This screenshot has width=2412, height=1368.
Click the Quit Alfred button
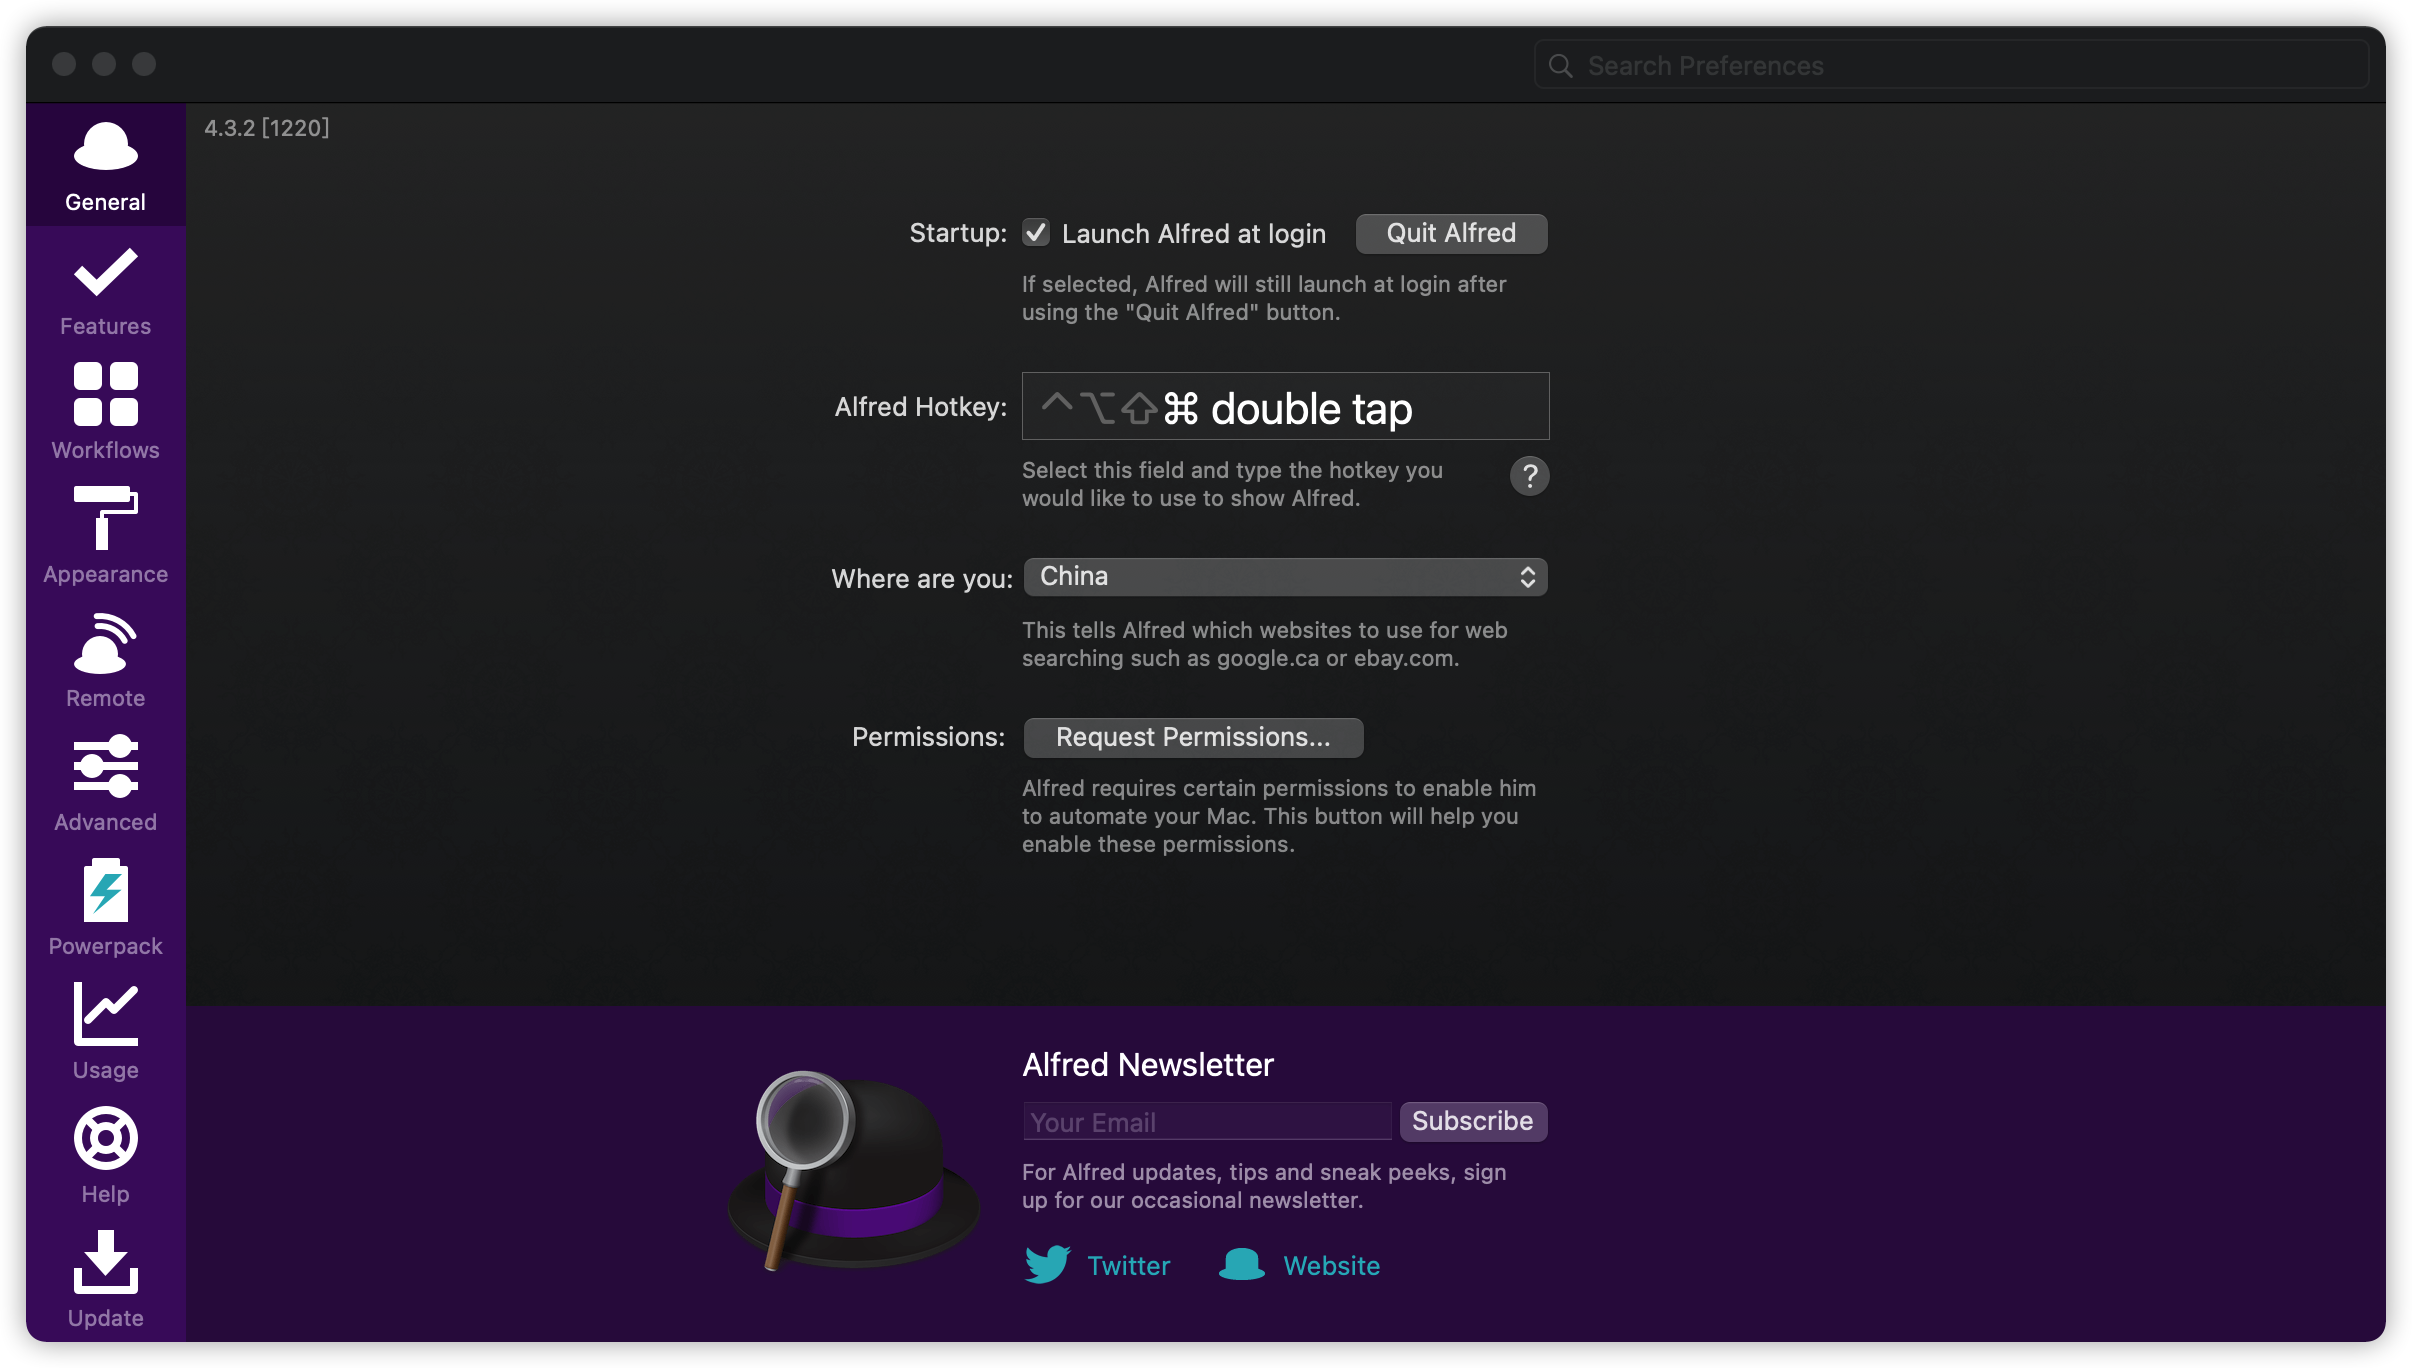[1451, 233]
